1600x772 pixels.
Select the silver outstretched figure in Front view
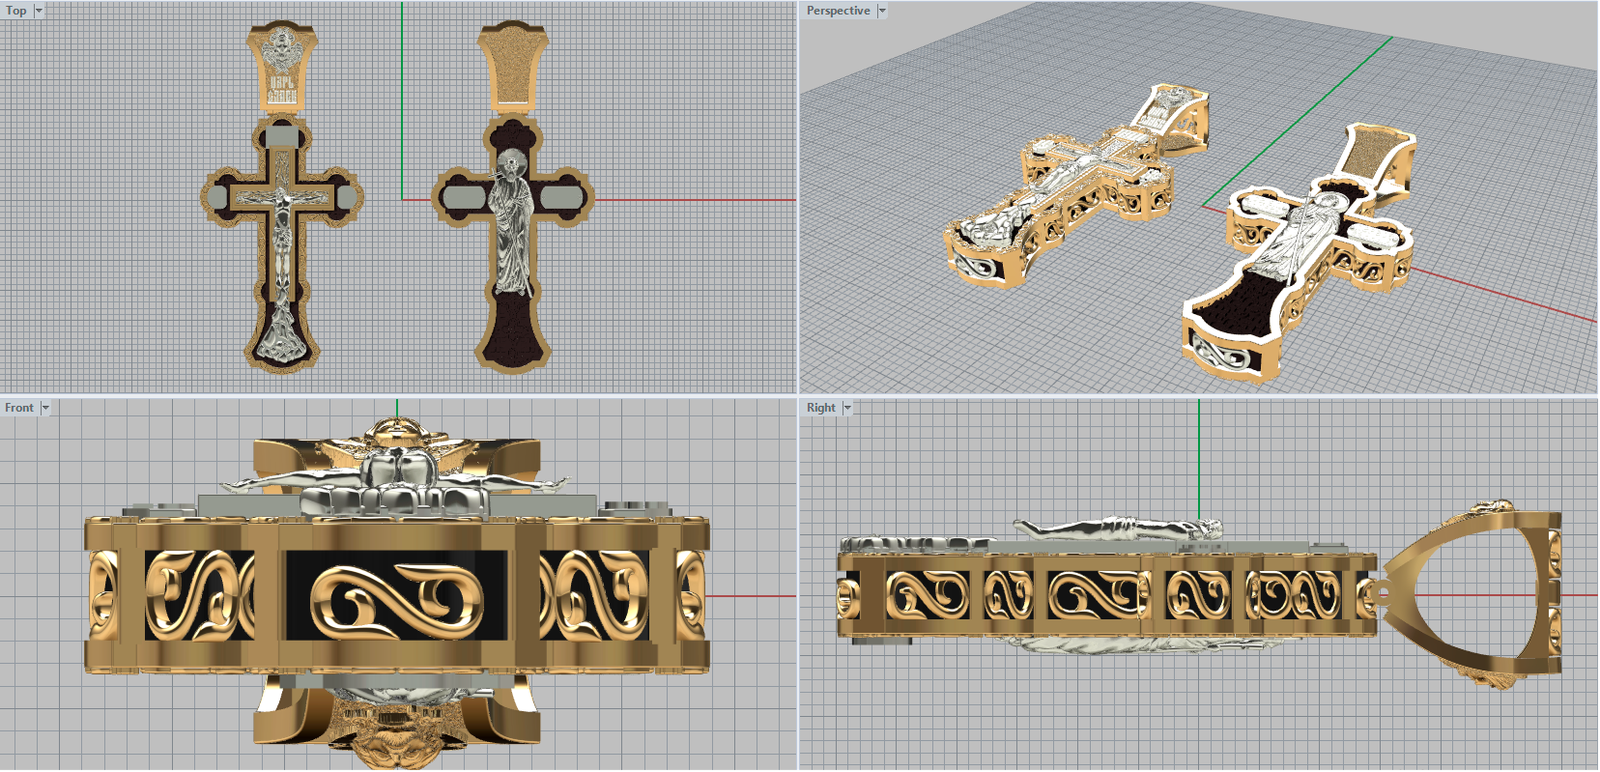click(x=395, y=482)
